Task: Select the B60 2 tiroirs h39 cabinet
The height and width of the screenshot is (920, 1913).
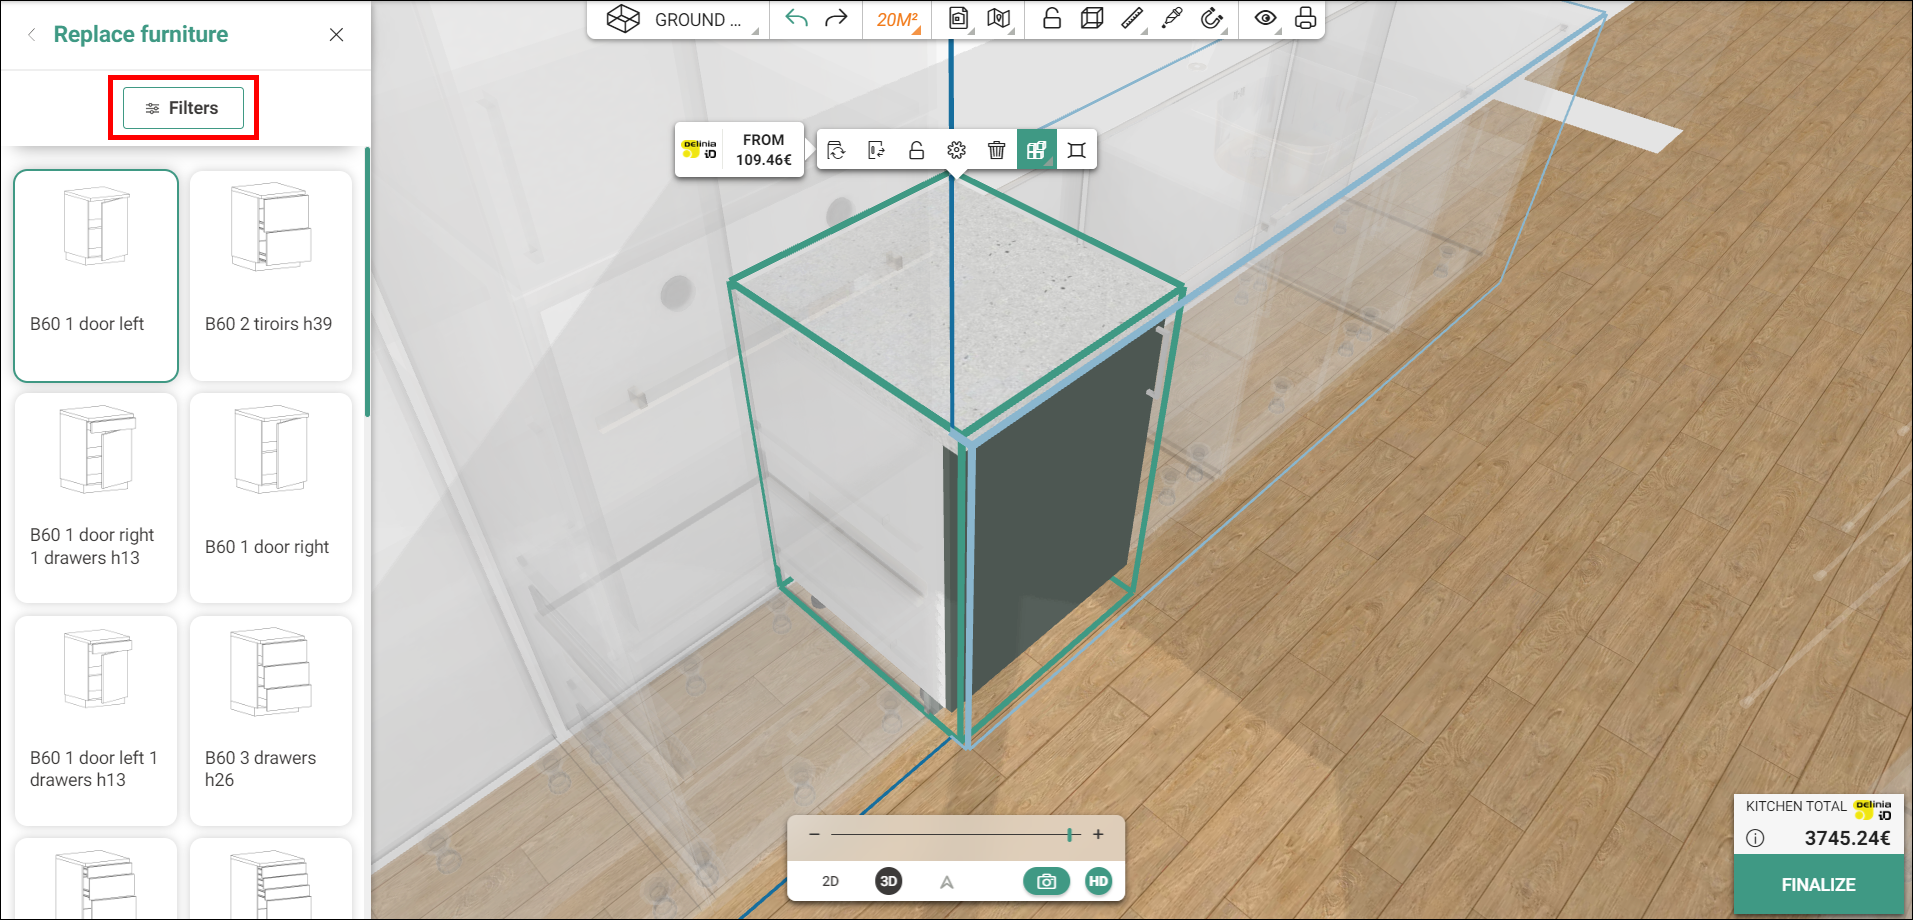Action: pyautogui.click(x=271, y=276)
